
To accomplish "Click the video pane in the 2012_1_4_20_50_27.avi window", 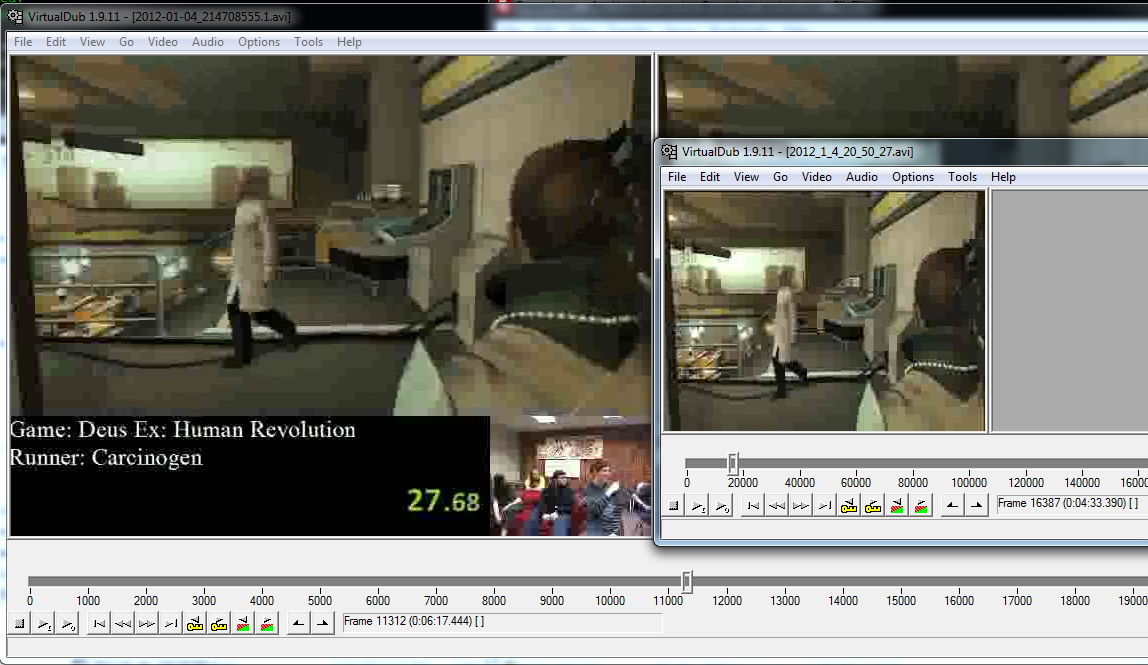I will 824,311.
